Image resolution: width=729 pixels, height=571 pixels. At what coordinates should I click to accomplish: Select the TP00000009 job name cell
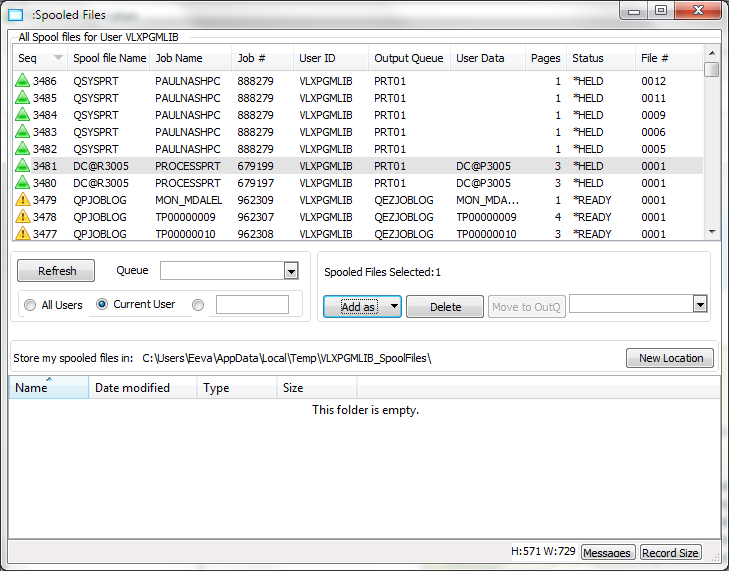[186, 217]
